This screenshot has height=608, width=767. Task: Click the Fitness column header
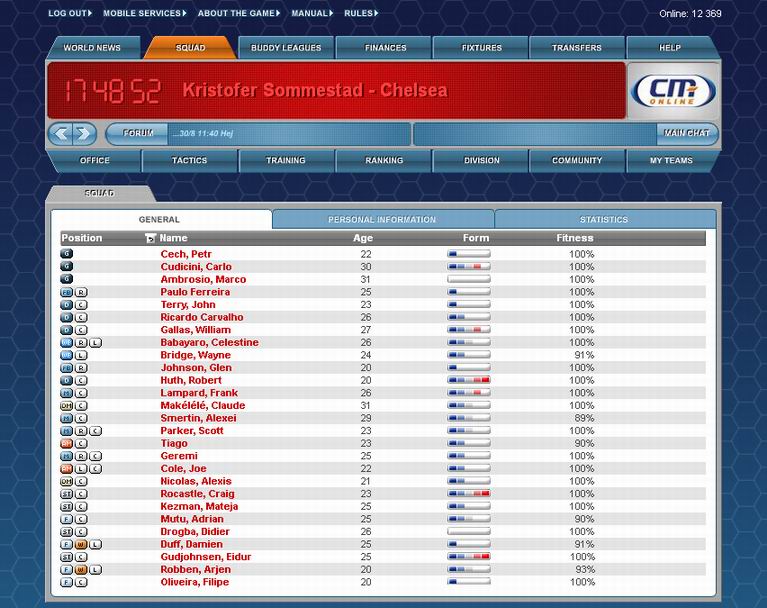[x=575, y=238]
